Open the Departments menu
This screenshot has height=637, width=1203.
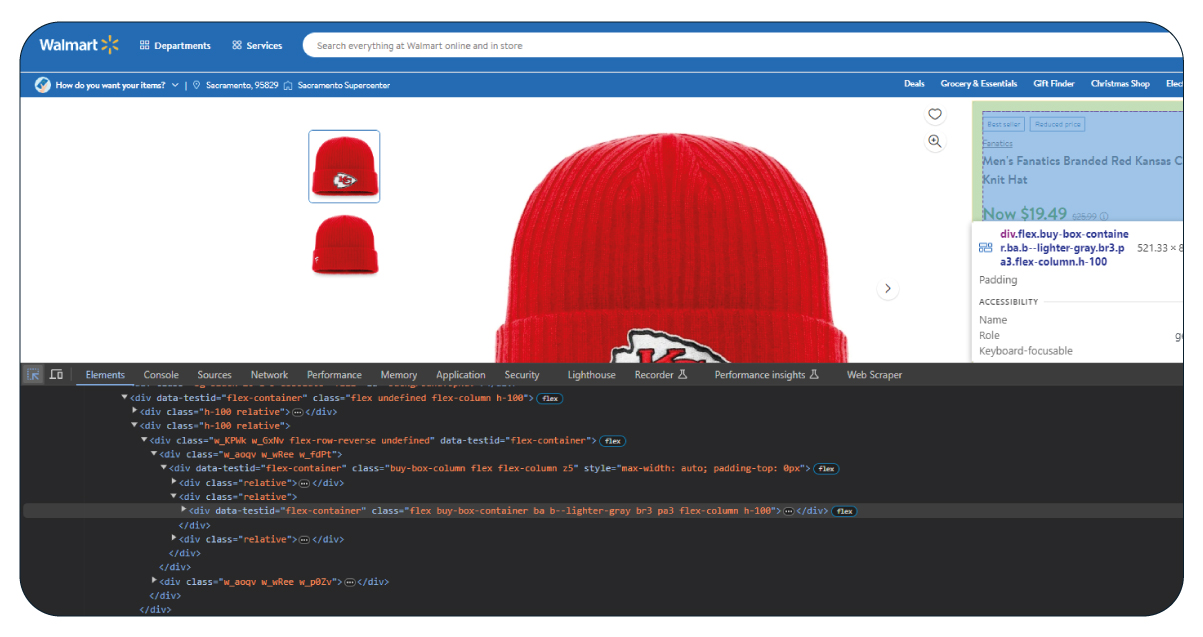tap(175, 45)
